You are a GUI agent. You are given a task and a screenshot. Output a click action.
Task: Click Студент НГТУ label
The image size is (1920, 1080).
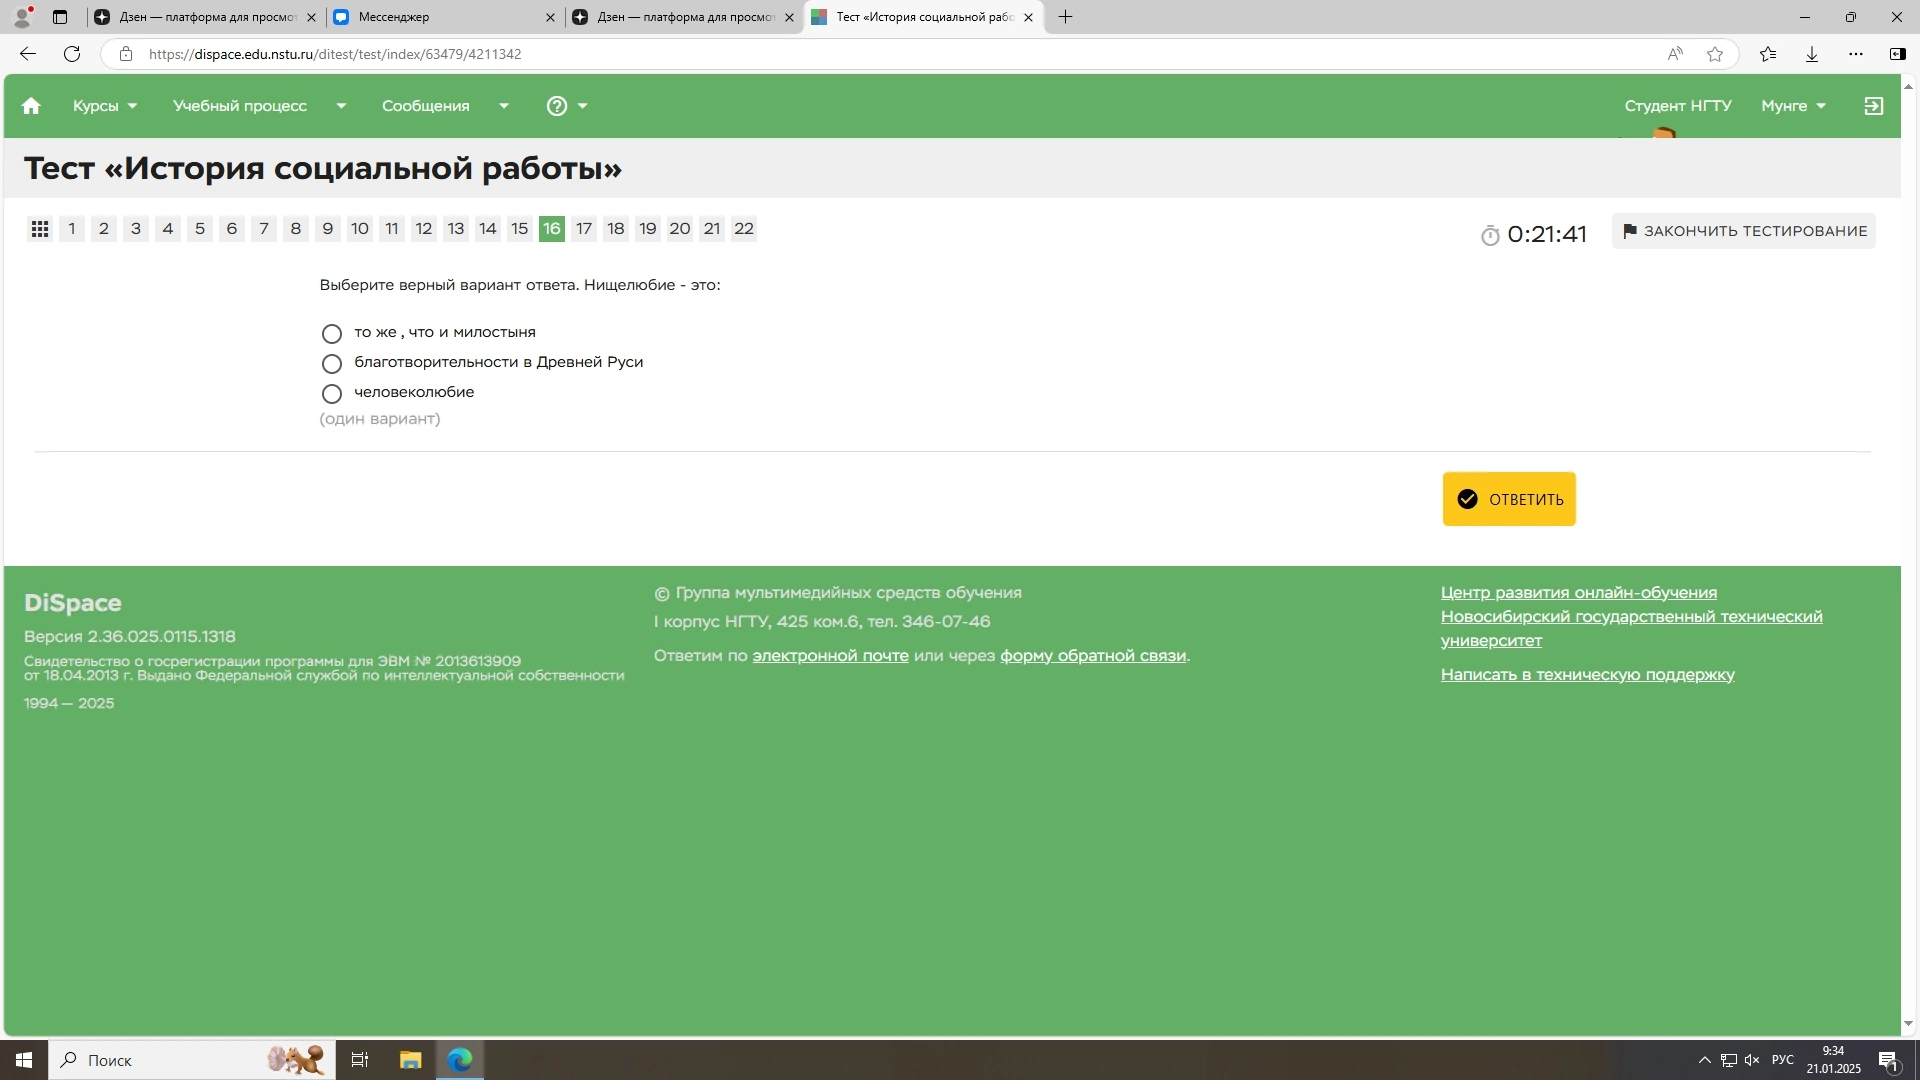coord(1678,106)
